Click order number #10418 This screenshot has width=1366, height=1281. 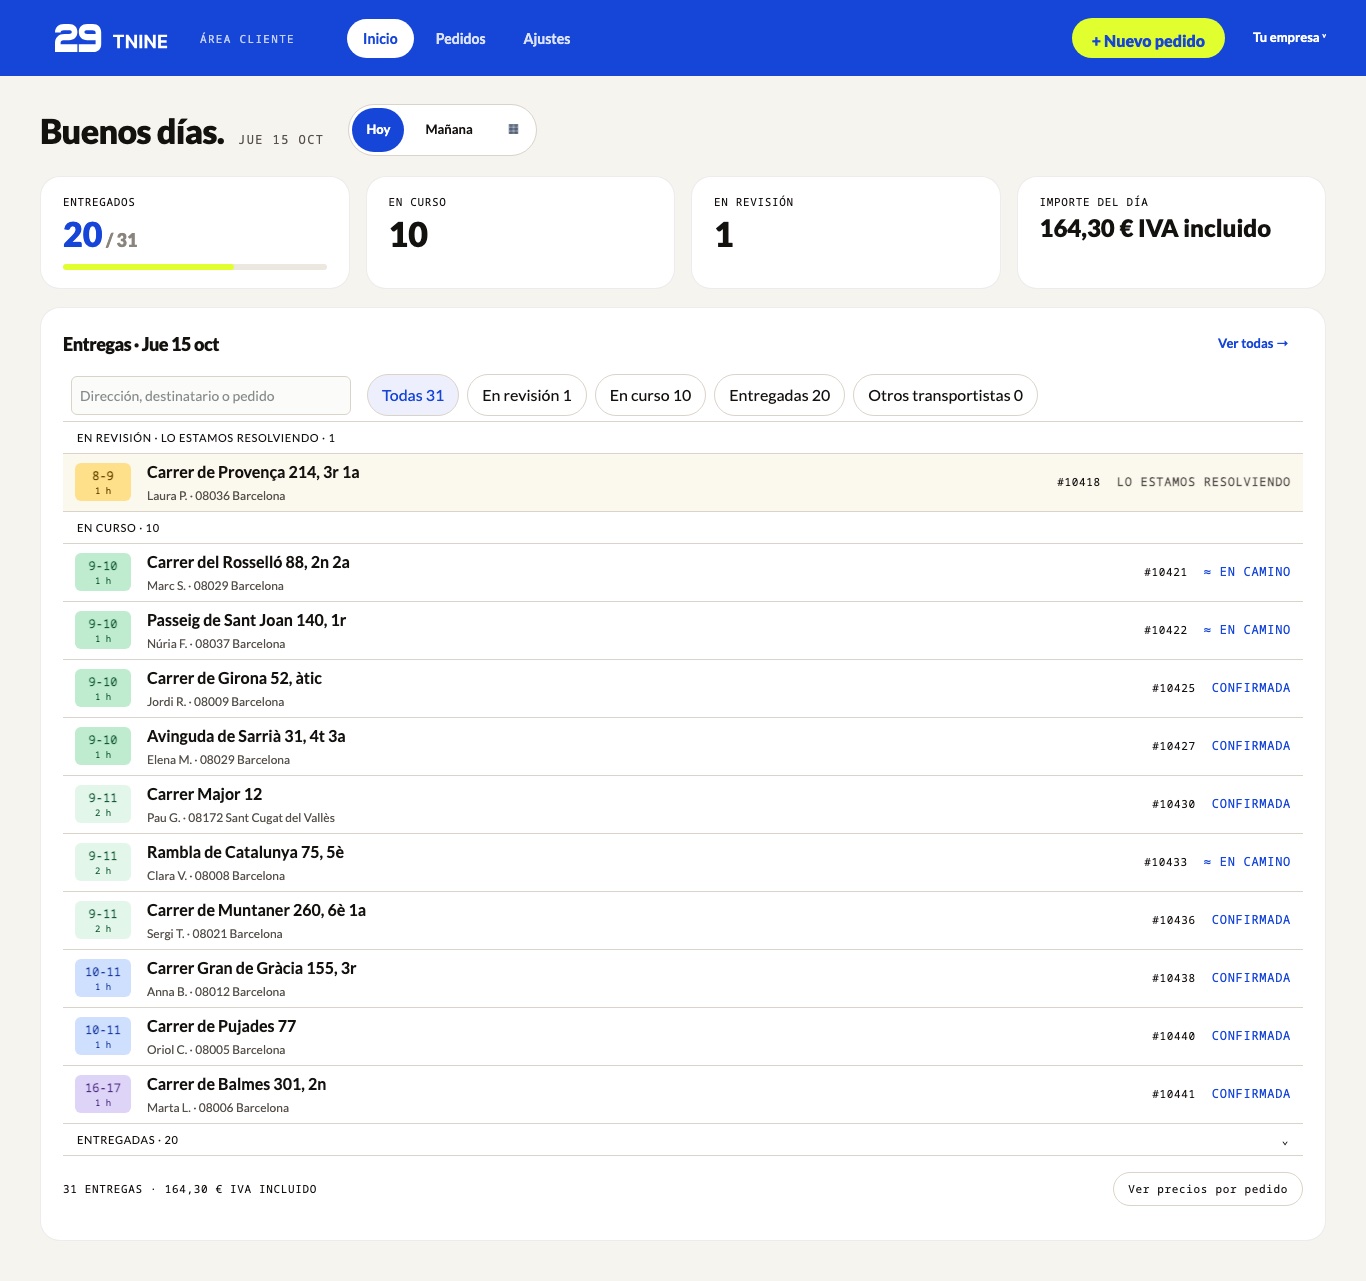click(1078, 482)
